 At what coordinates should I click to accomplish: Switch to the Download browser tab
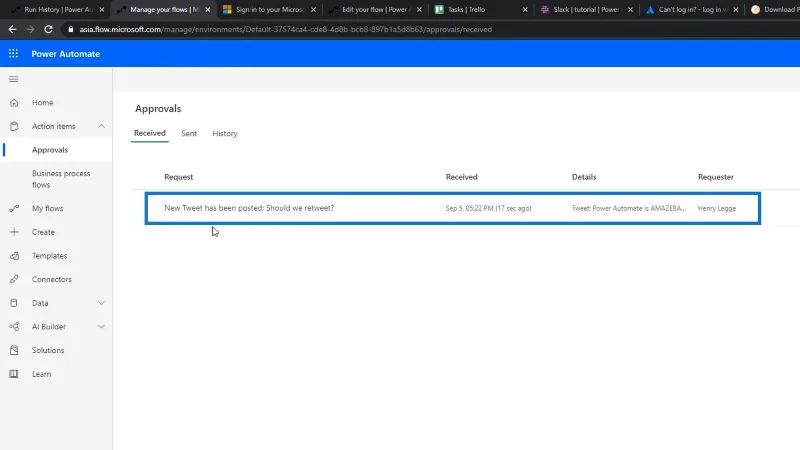pyautogui.click(x=774, y=10)
